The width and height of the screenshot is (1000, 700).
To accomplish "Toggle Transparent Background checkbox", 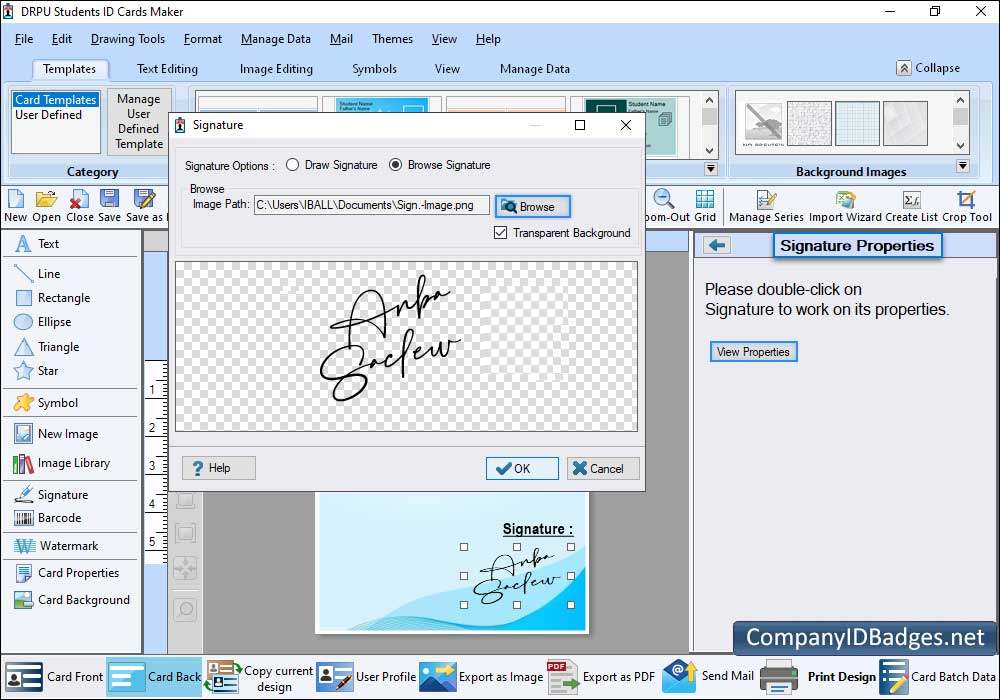I will [x=501, y=233].
